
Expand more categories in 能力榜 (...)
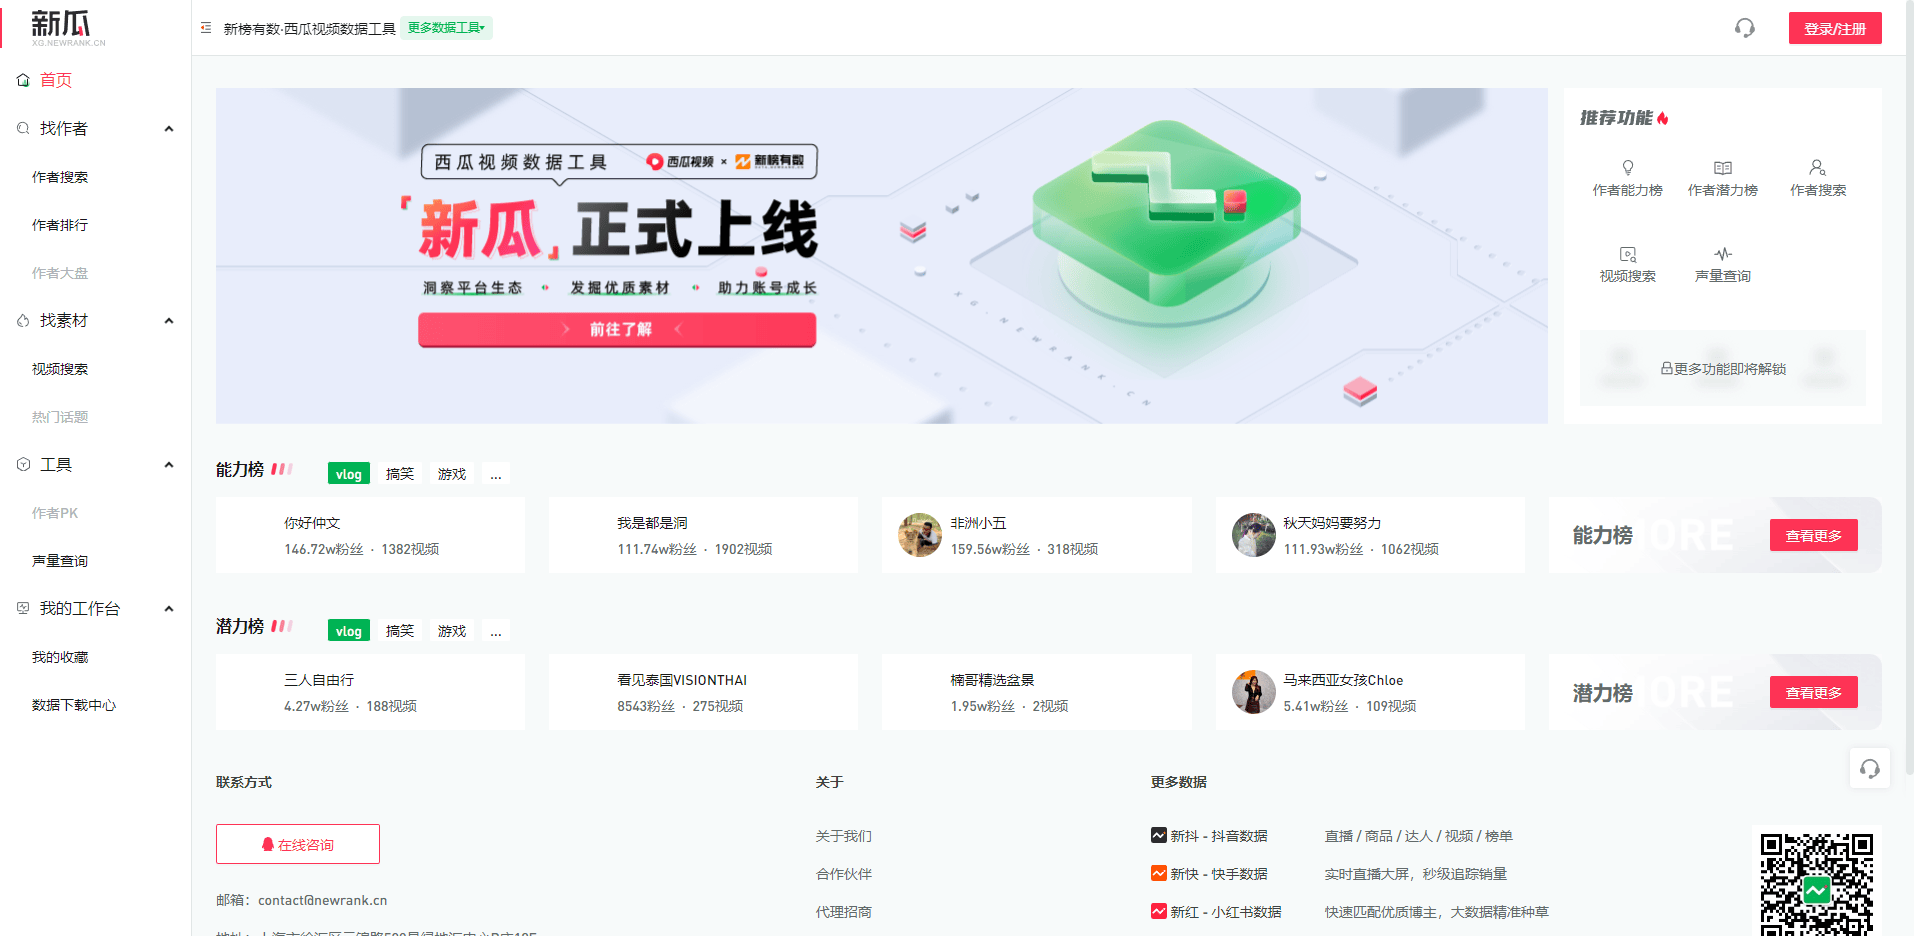point(496,474)
